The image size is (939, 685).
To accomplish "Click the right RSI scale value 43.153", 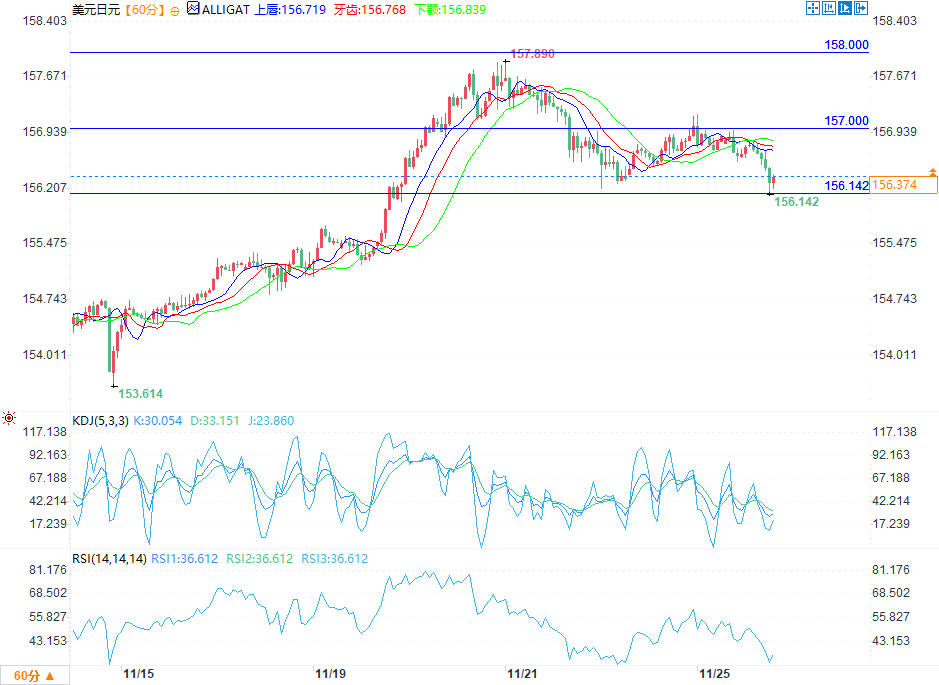I will 891,641.
